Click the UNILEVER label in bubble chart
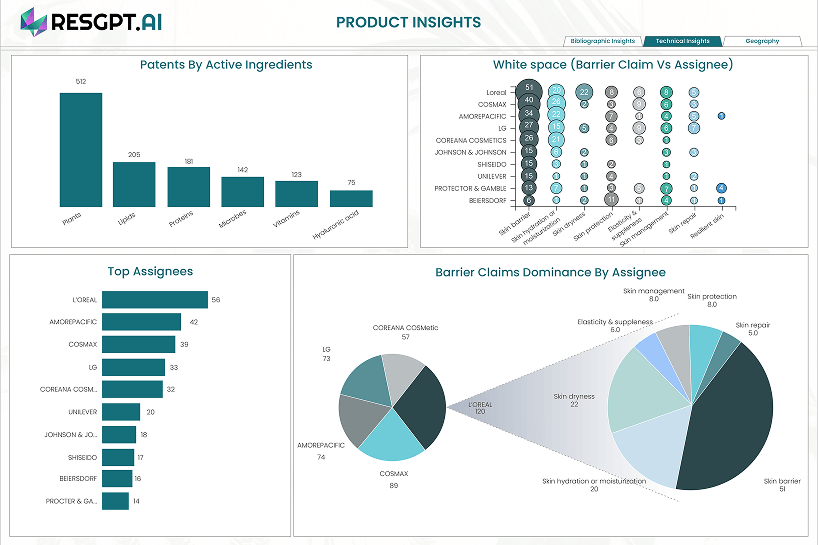The image size is (818, 545). pyautogui.click(x=492, y=176)
